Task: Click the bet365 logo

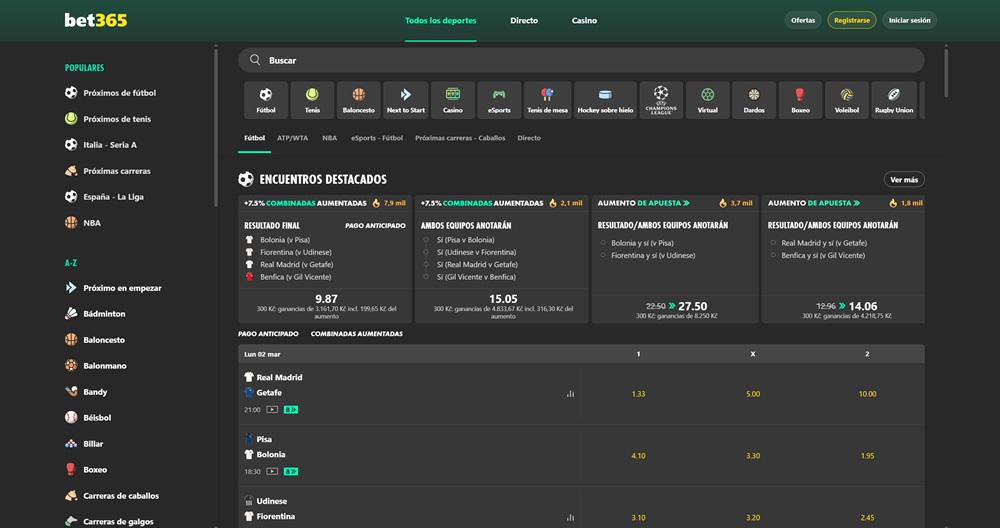Action: tap(96, 20)
